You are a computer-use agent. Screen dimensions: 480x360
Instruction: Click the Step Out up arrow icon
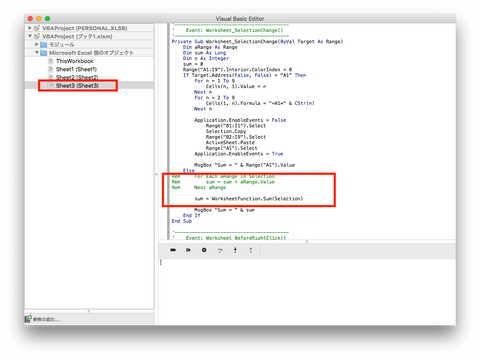coord(251,250)
